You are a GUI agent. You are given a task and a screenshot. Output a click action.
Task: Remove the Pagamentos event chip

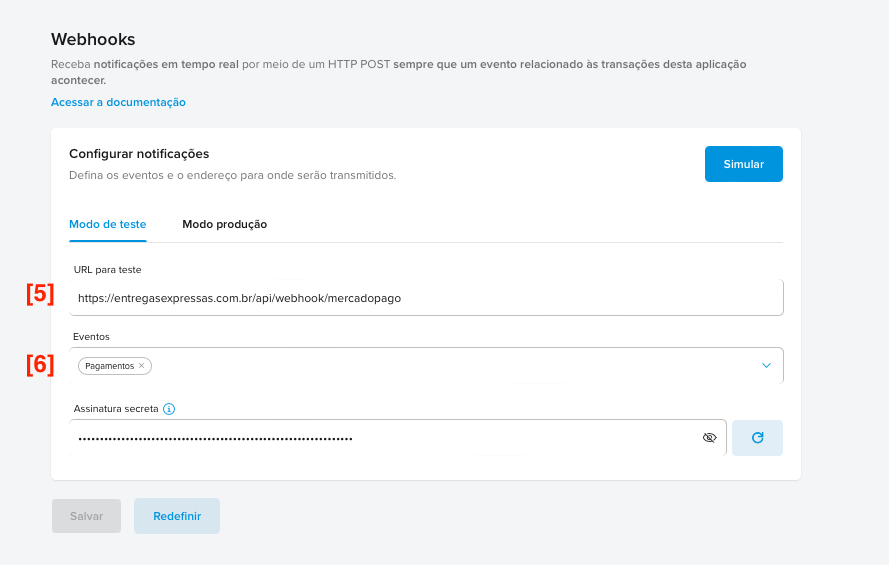(x=142, y=366)
